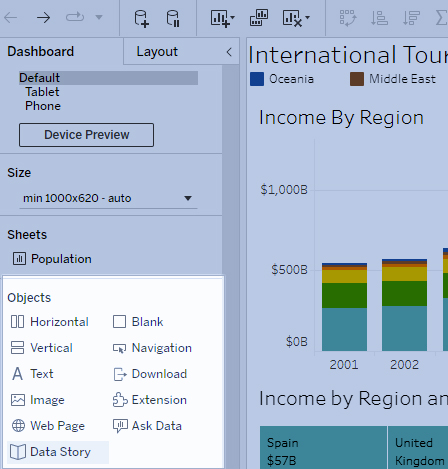
Task: Click the Middle East legend label
Action: point(402,79)
